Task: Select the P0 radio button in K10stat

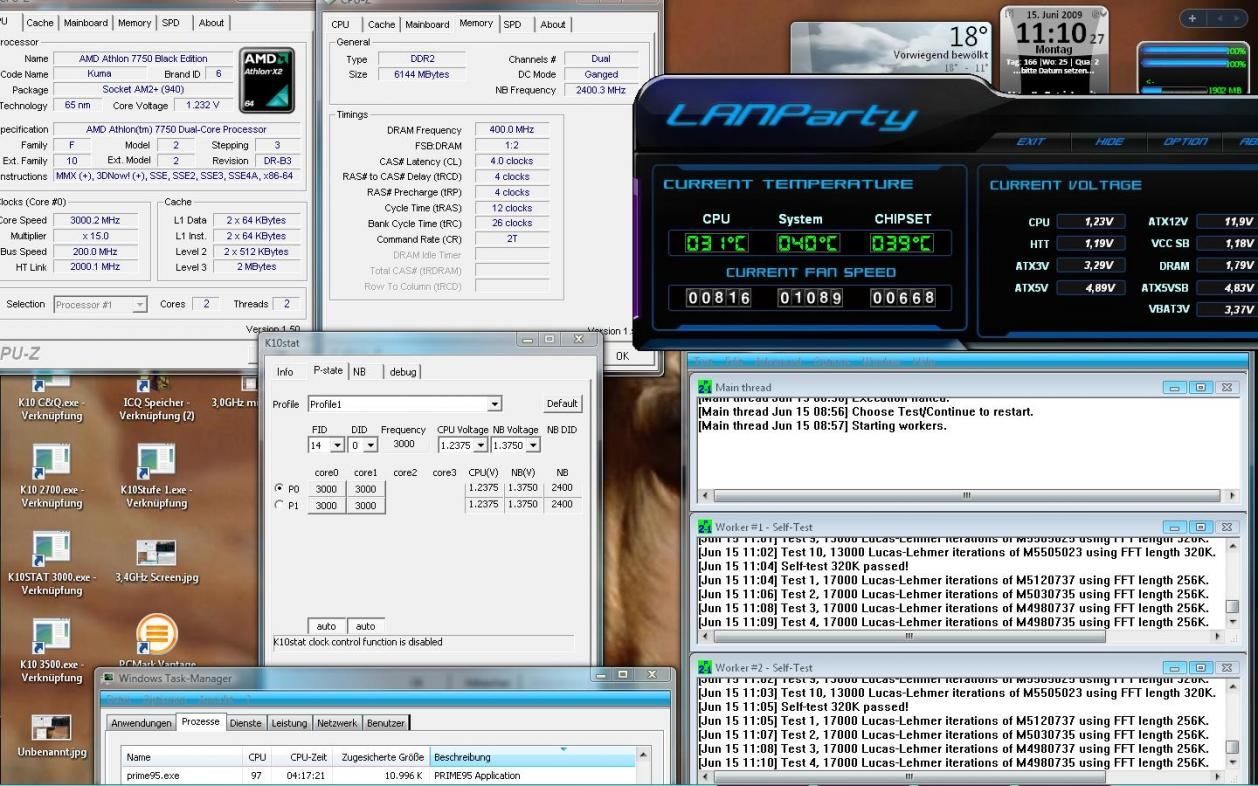Action: click(279, 489)
